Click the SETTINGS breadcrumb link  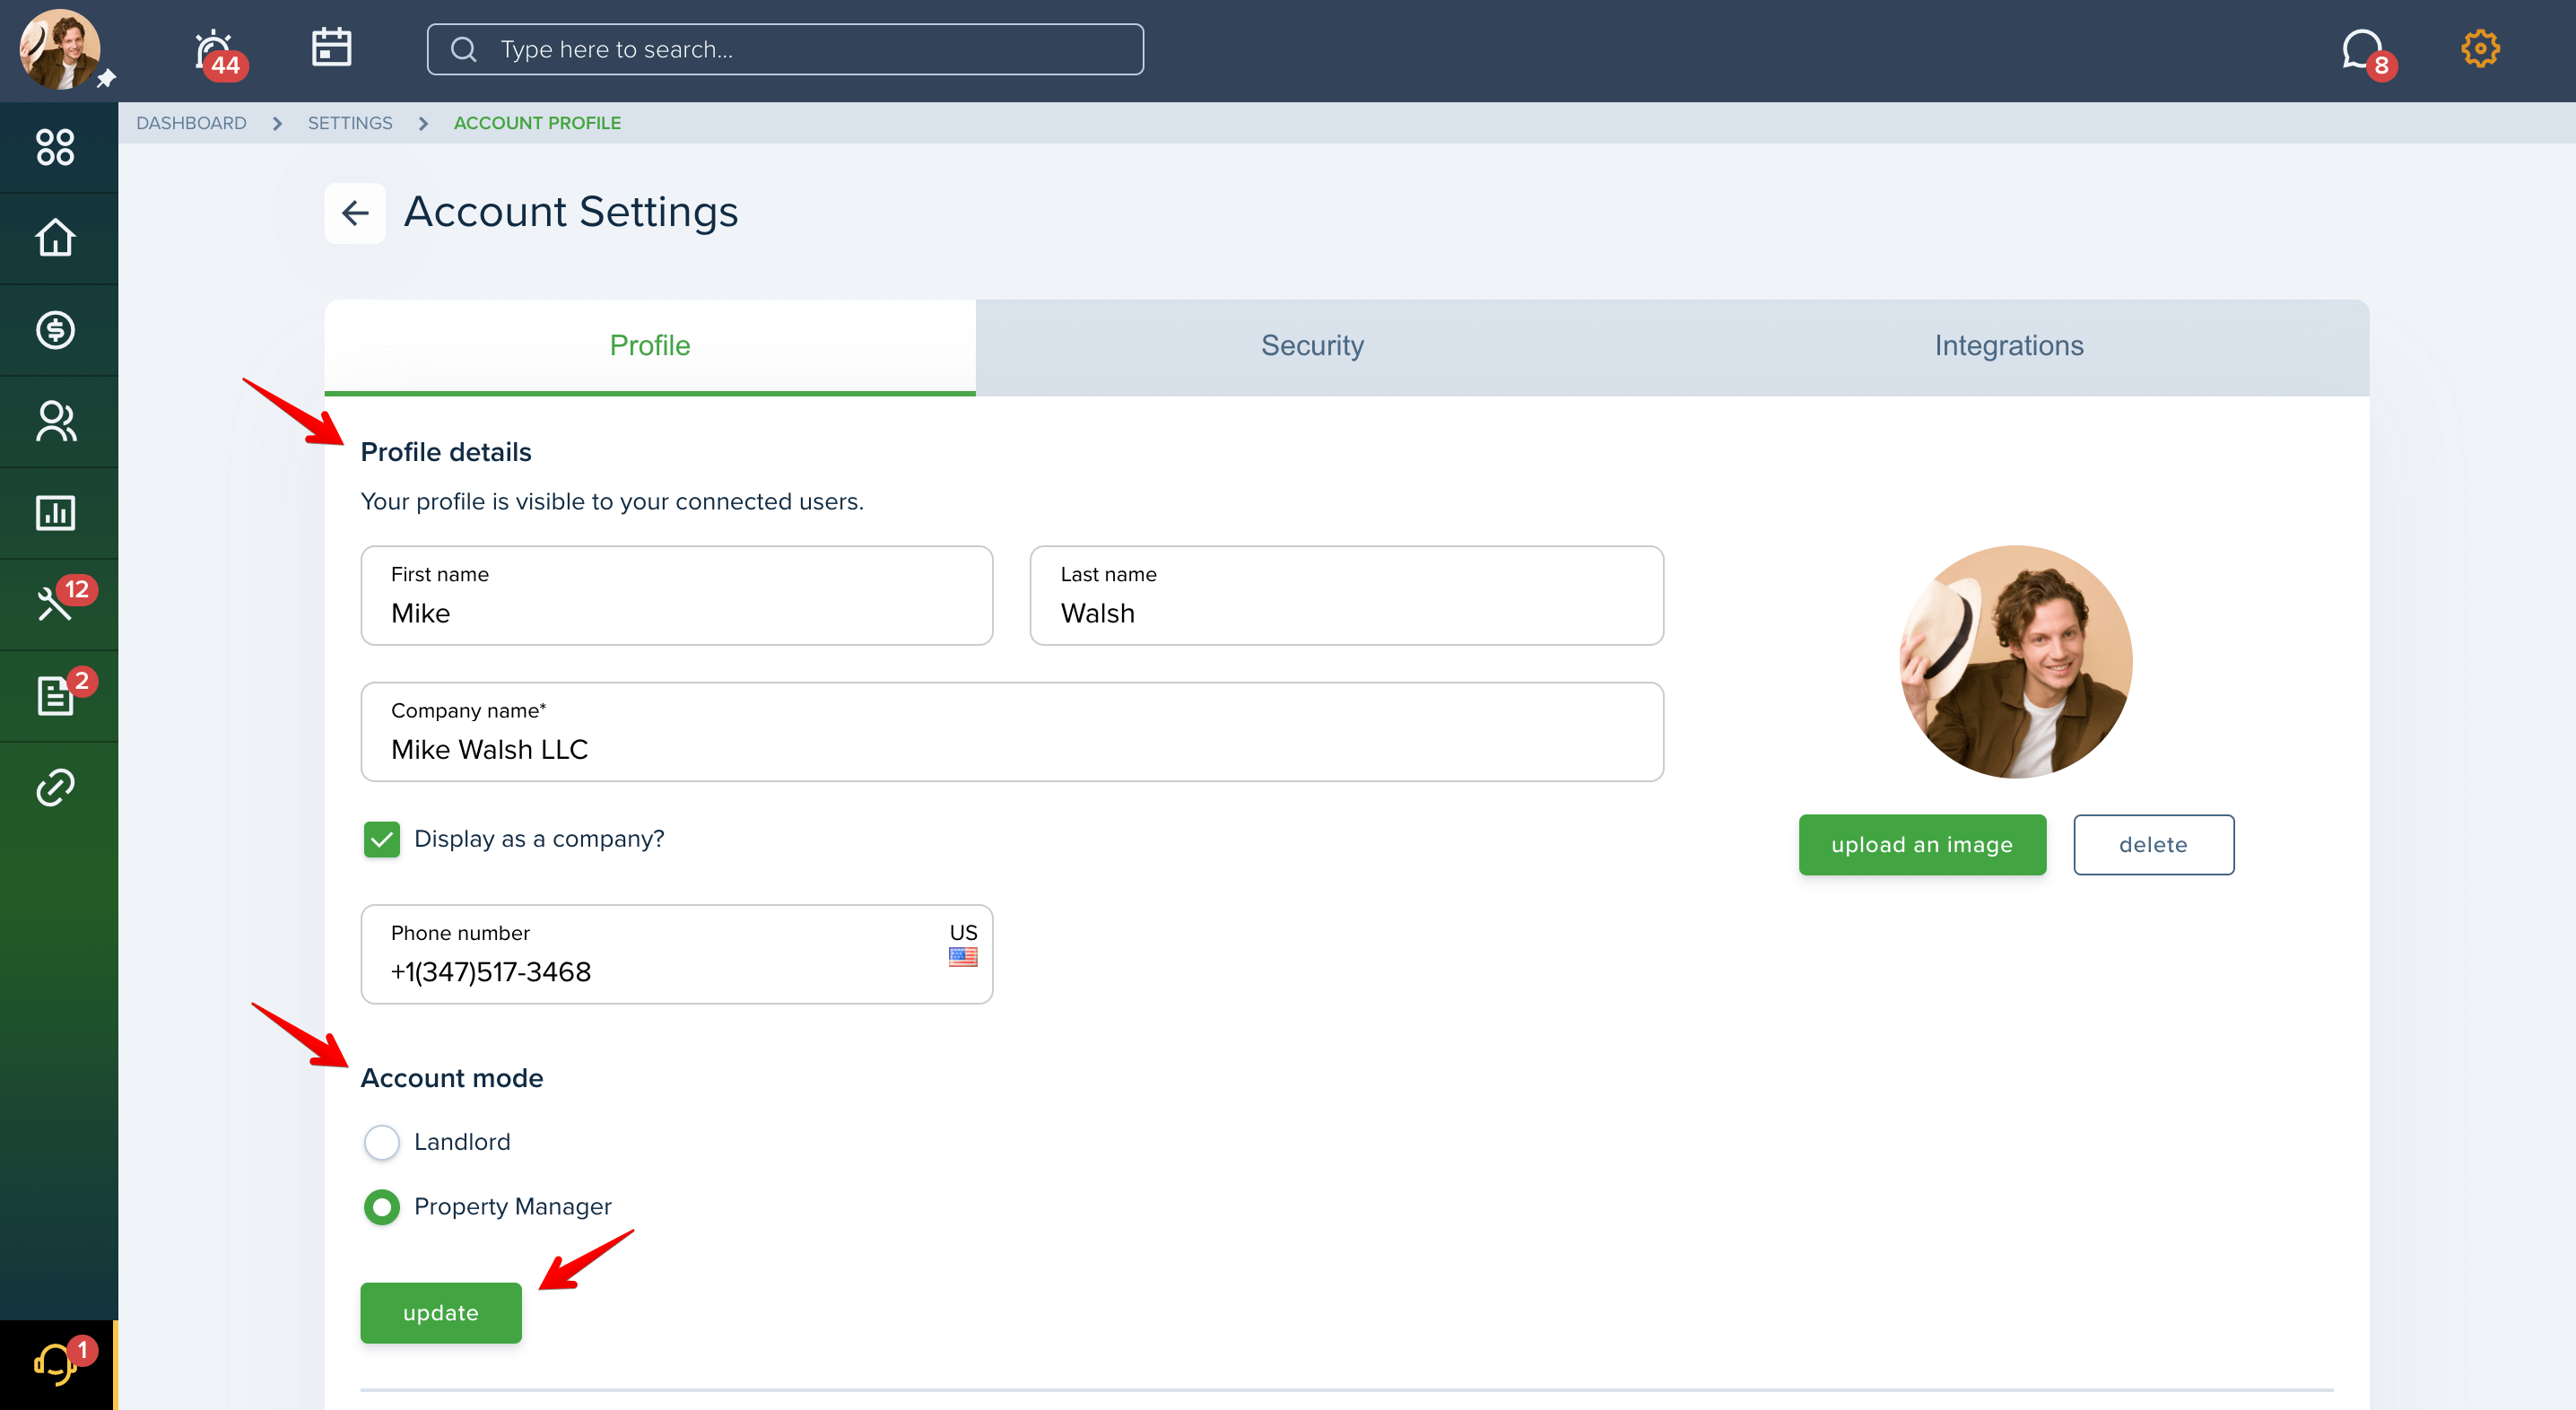coord(350,123)
